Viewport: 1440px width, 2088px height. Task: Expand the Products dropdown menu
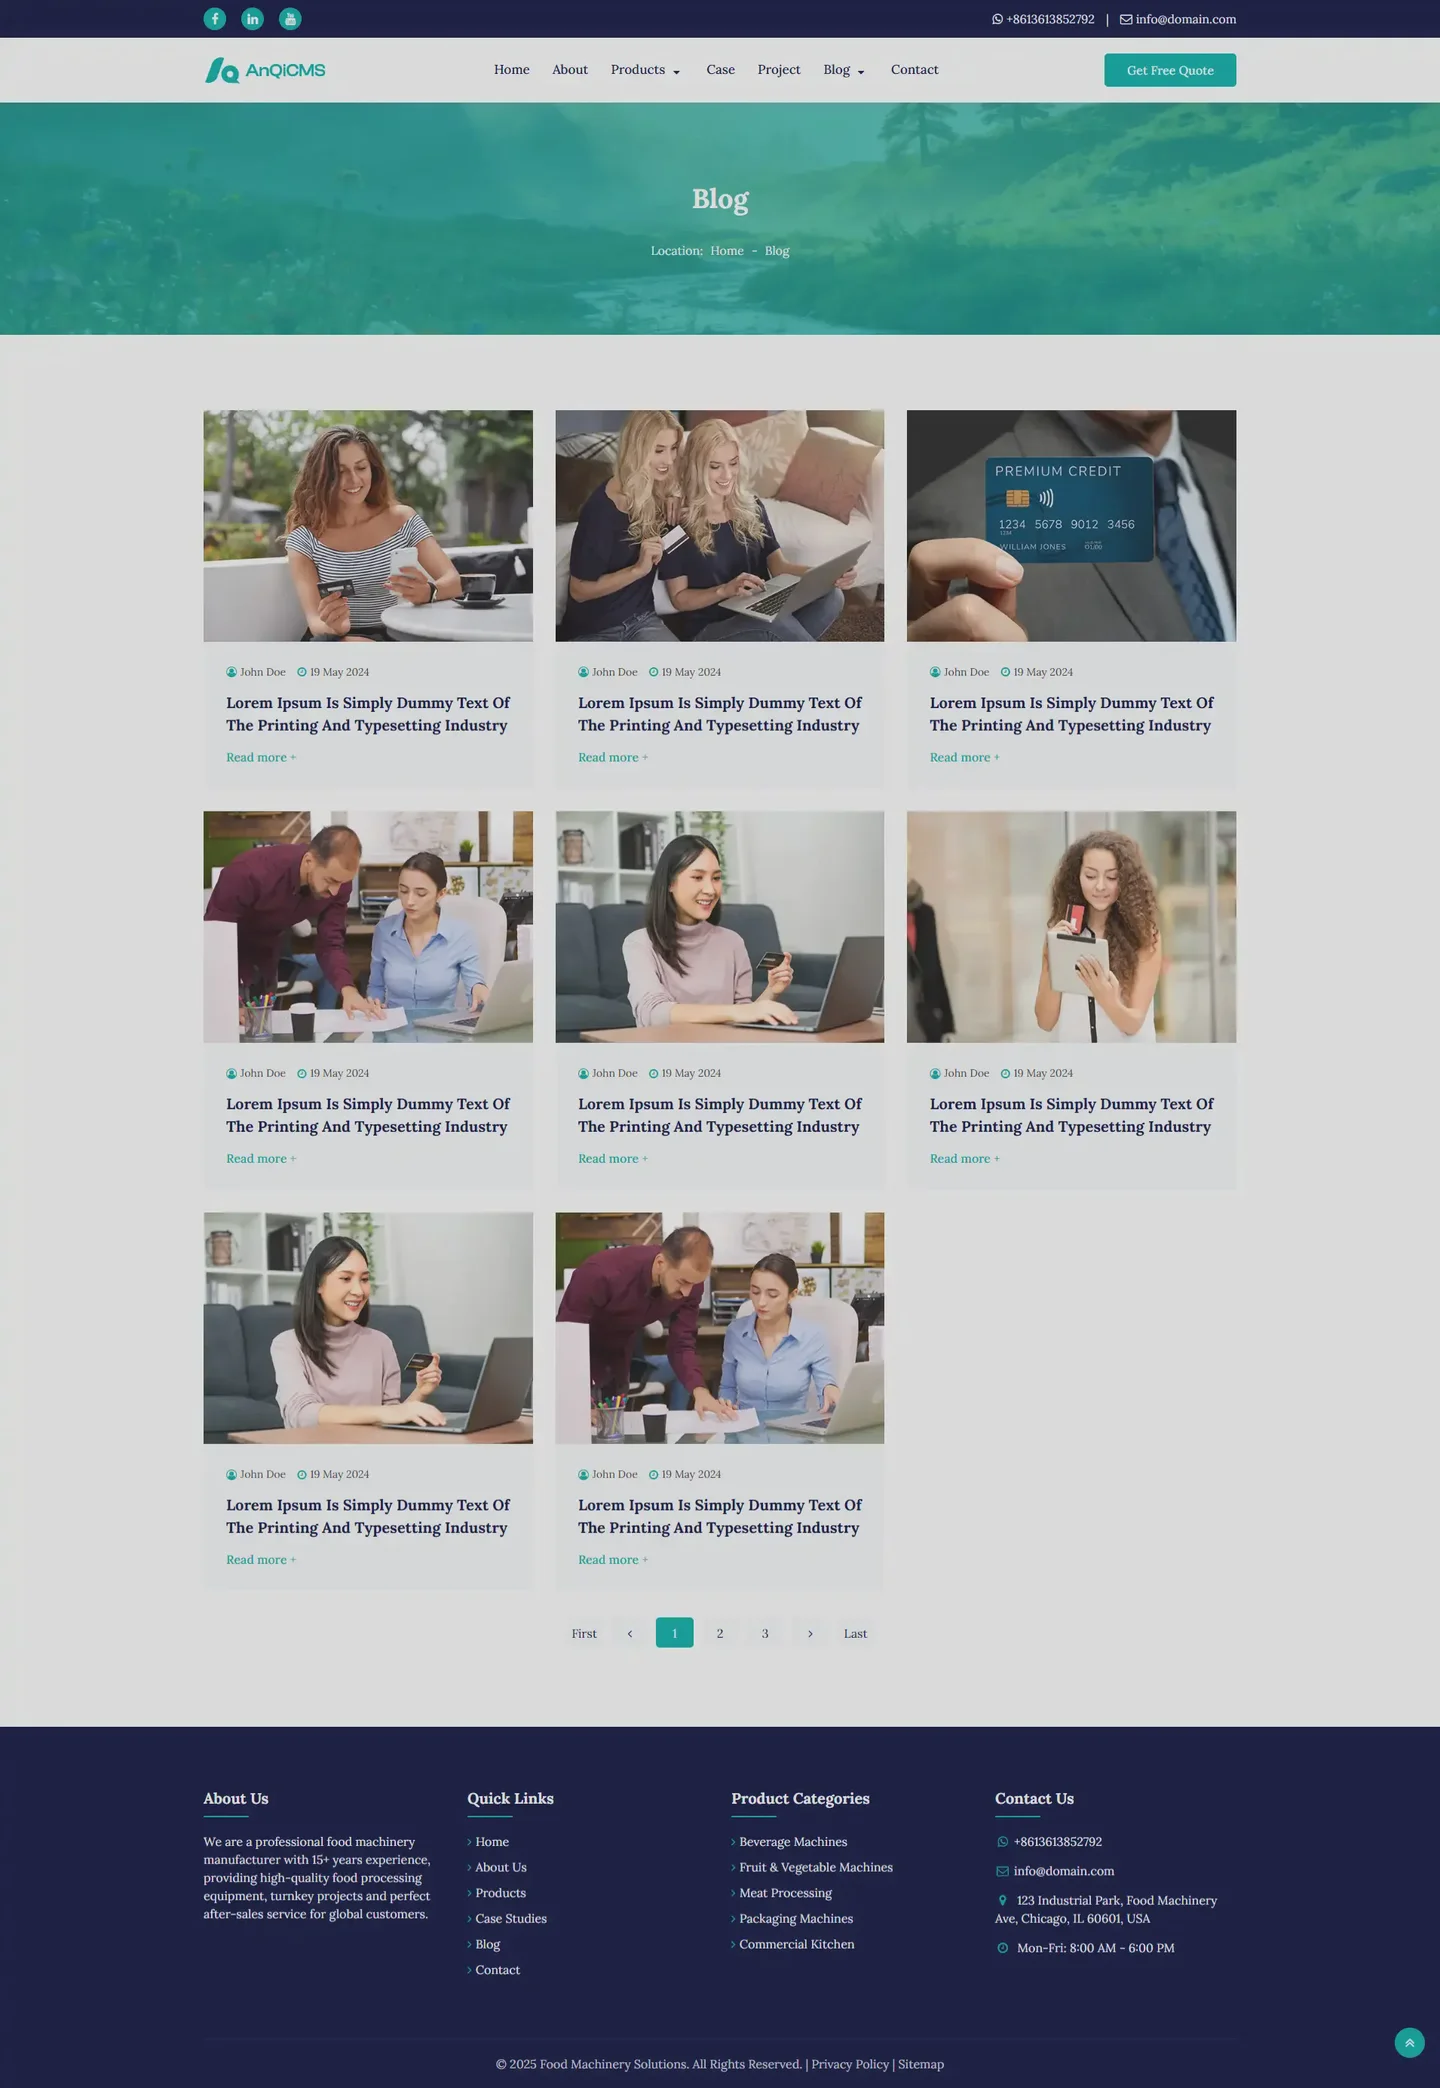pyautogui.click(x=645, y=70)
